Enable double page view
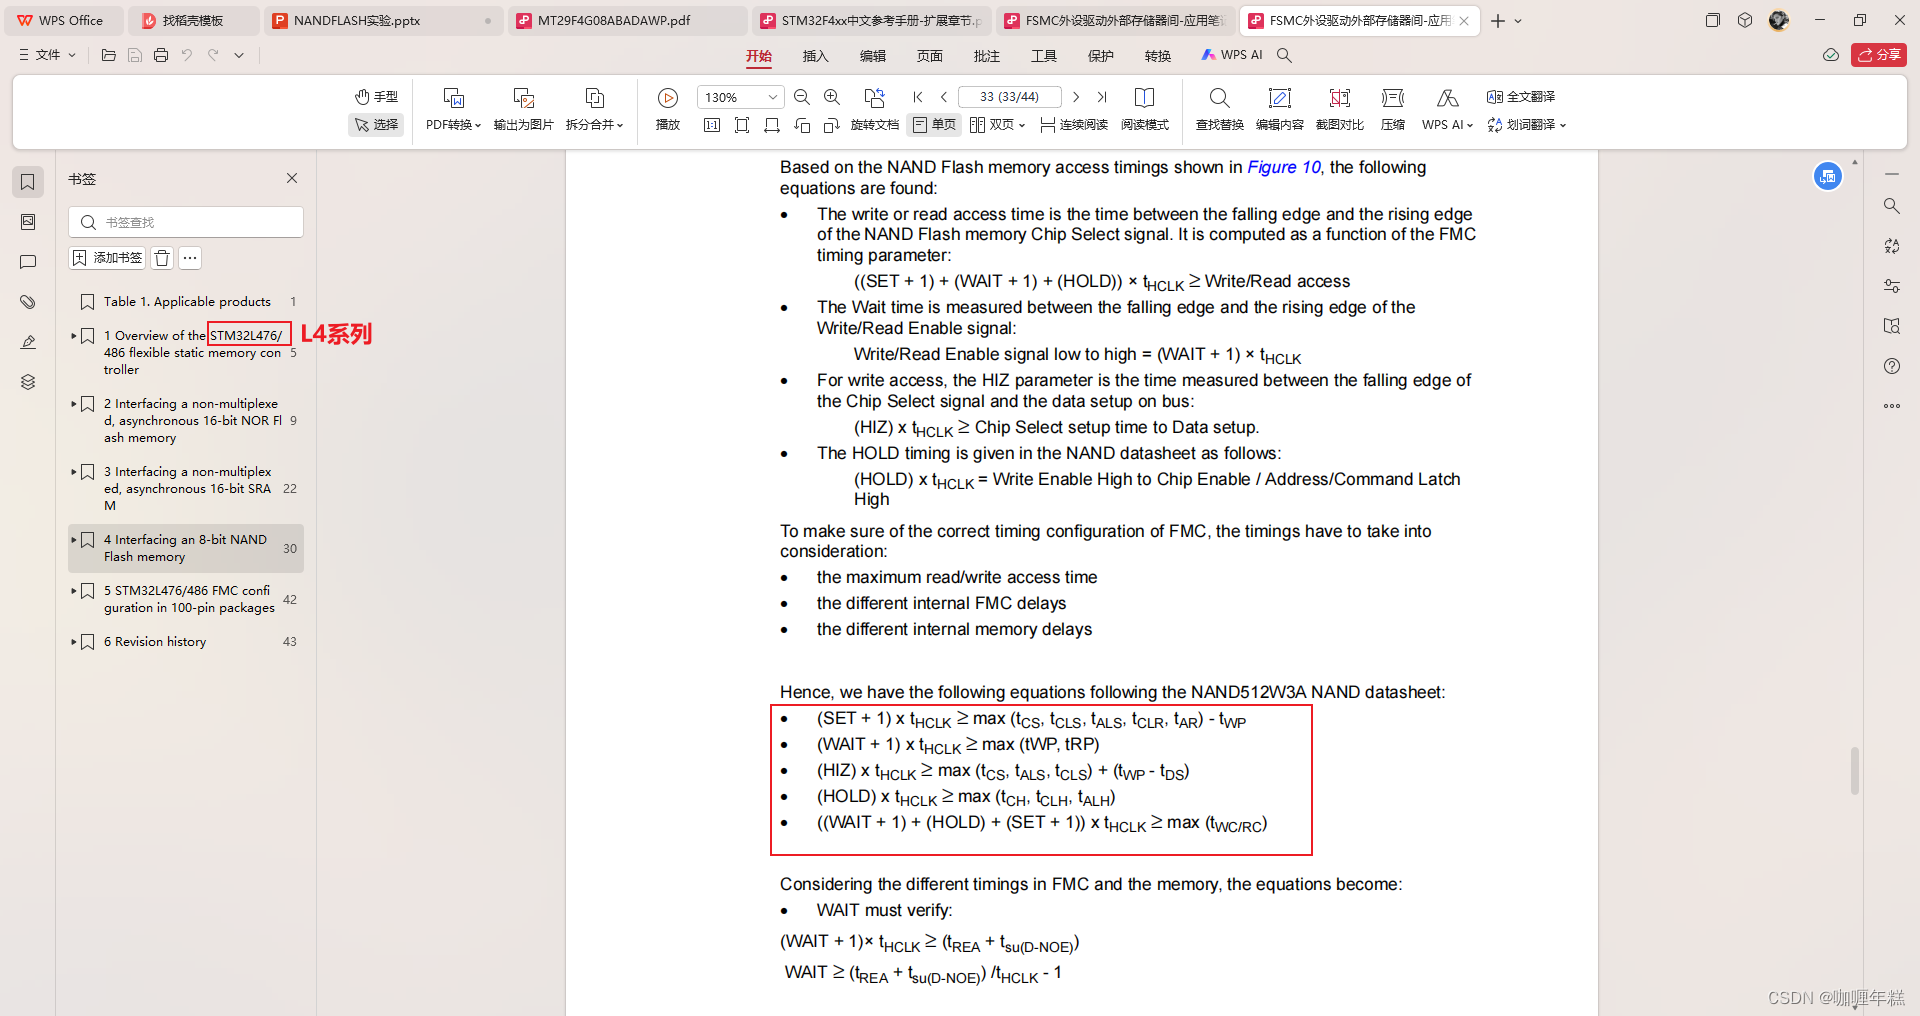 pos(997,125)
